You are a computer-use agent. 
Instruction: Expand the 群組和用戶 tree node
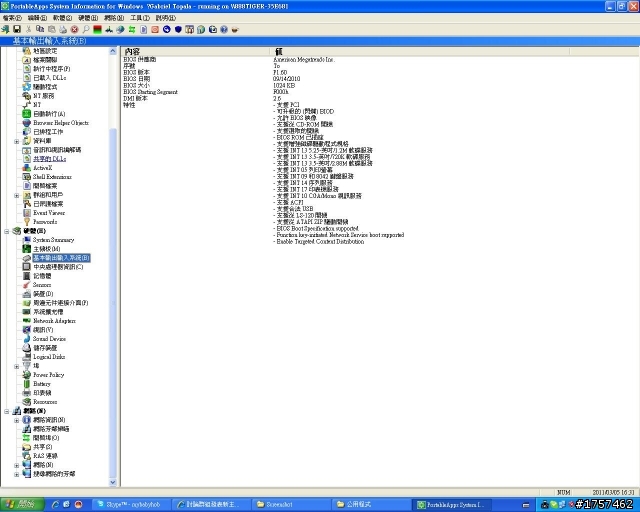coord(16,195)
